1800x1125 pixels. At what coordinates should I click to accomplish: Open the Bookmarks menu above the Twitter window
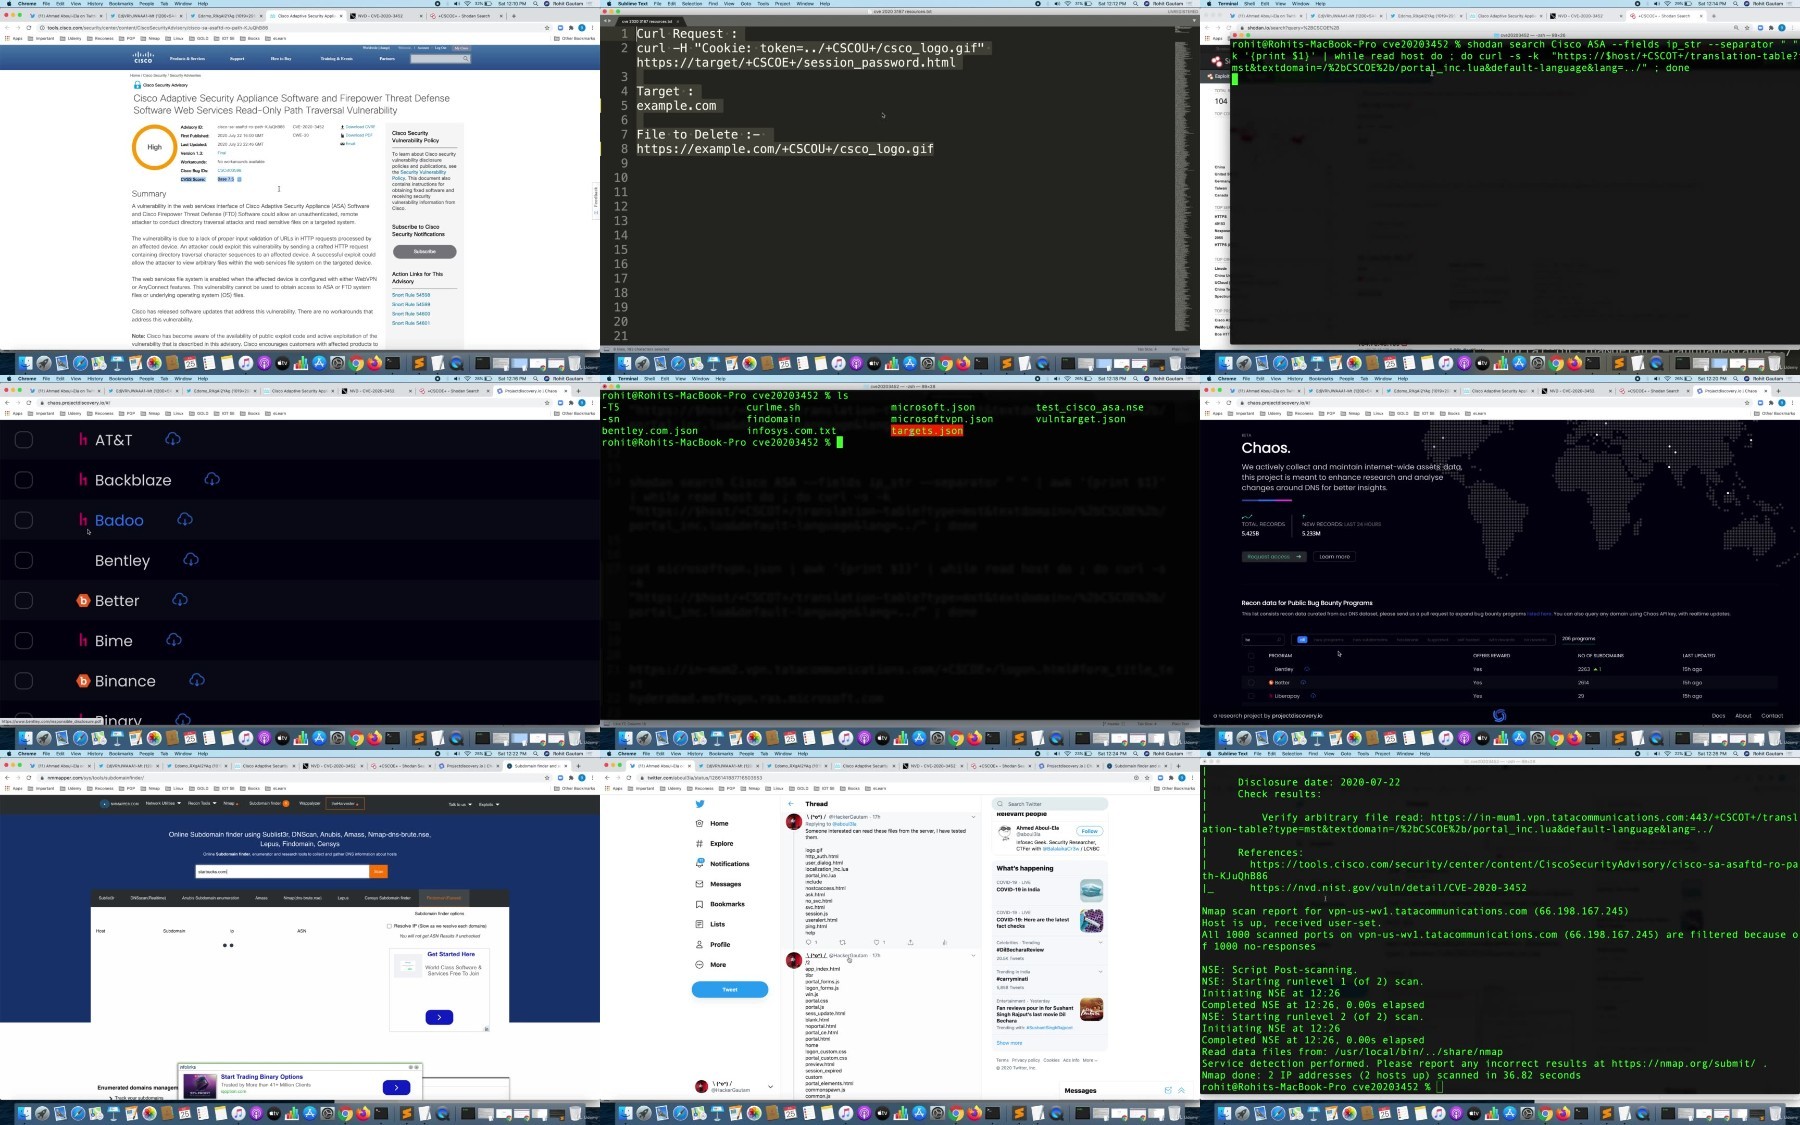[x=721, y=753]
